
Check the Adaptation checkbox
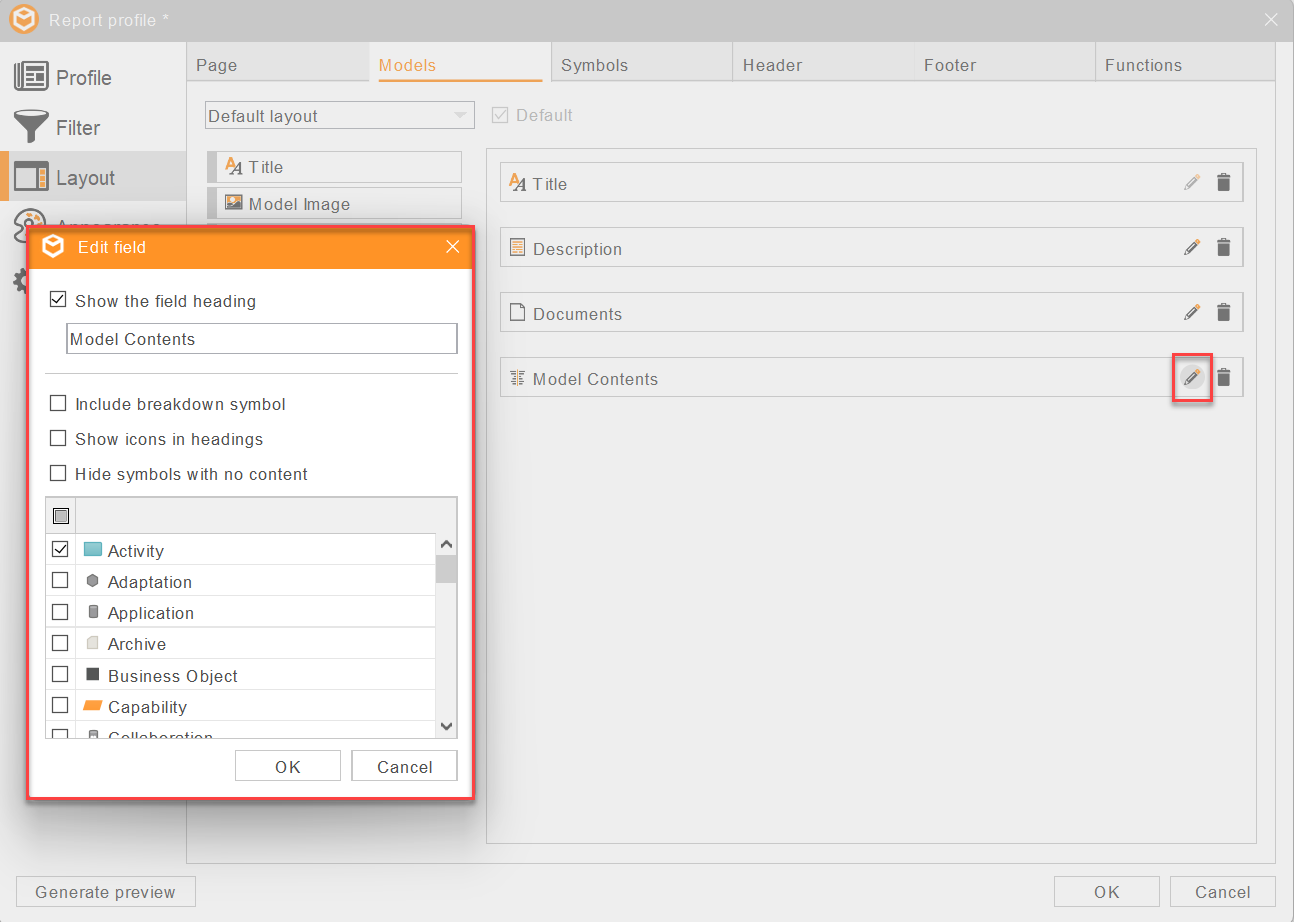[x=60, y=580]
